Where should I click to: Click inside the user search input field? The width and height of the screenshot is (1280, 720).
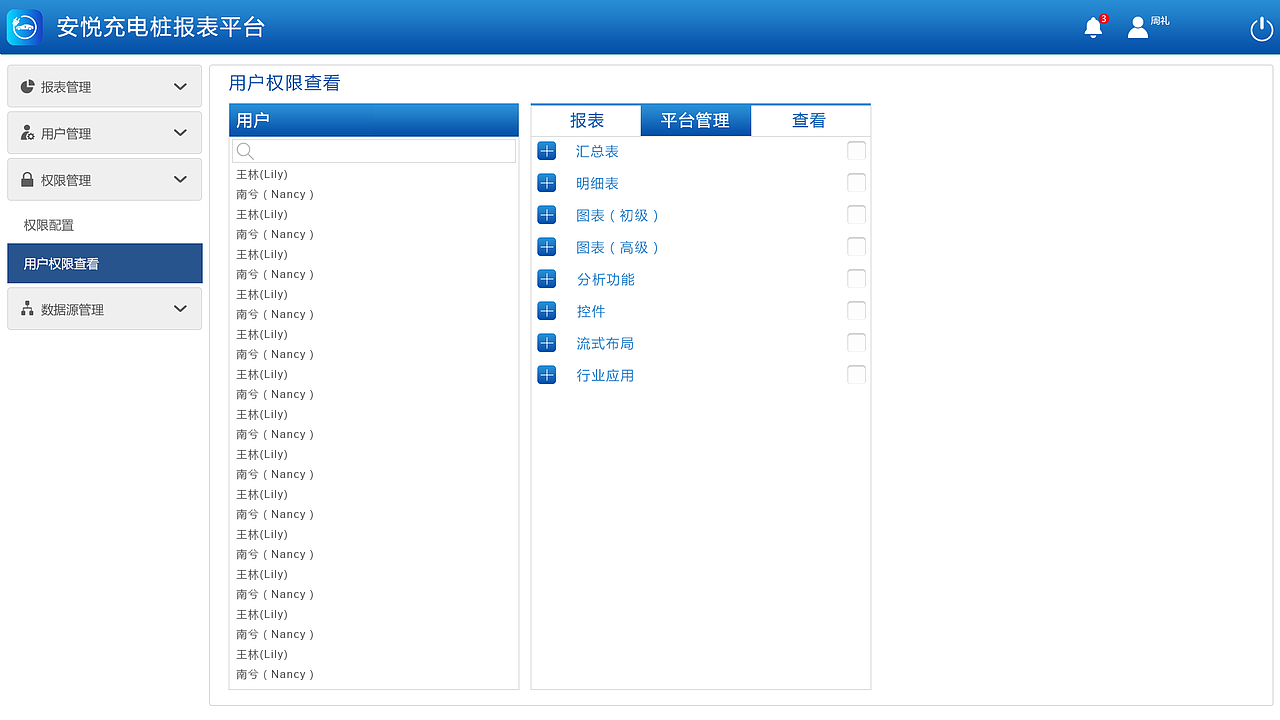click(380, 150)
